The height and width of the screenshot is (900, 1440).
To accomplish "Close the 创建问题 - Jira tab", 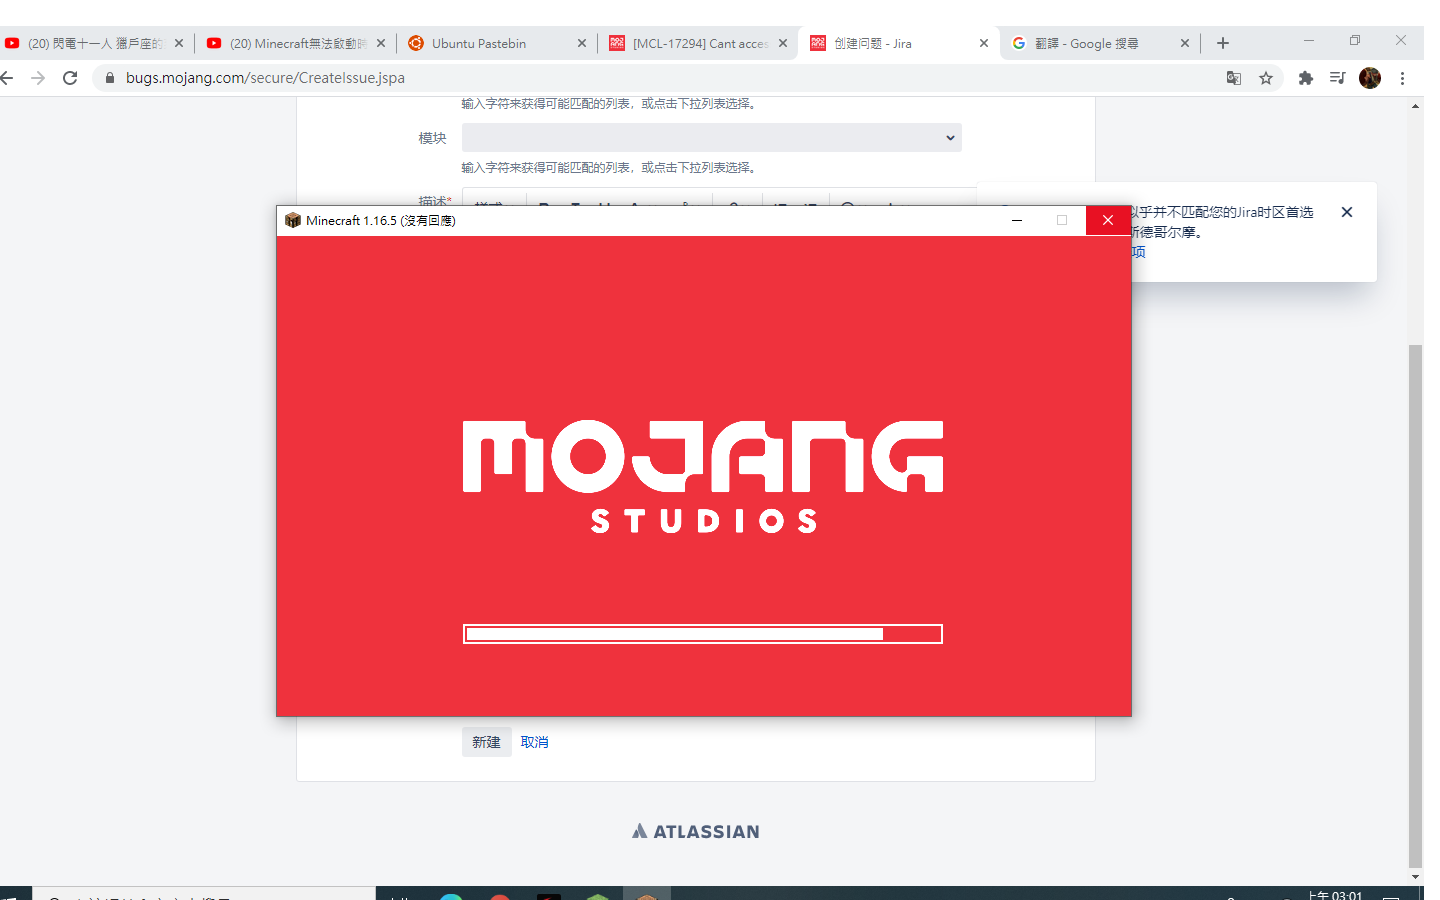I will (984, 43).
